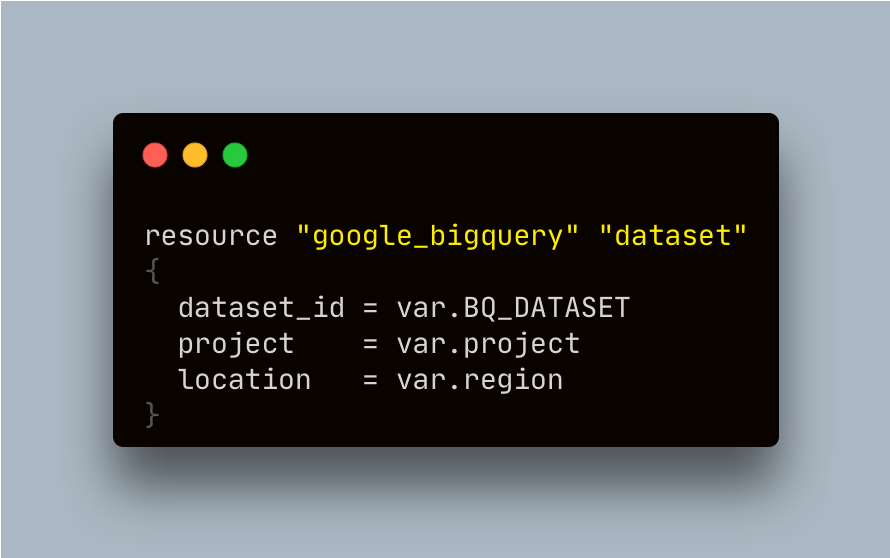890x558 pixels.
Task: Click the gray background outside the code window
Action: point(445,57)
